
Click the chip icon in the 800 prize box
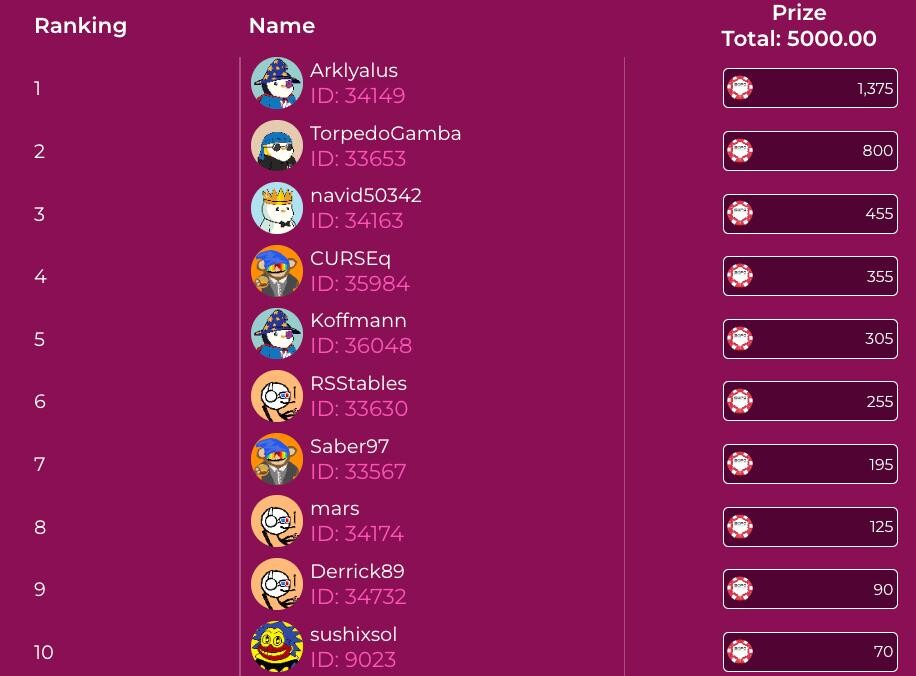(740, 151)
